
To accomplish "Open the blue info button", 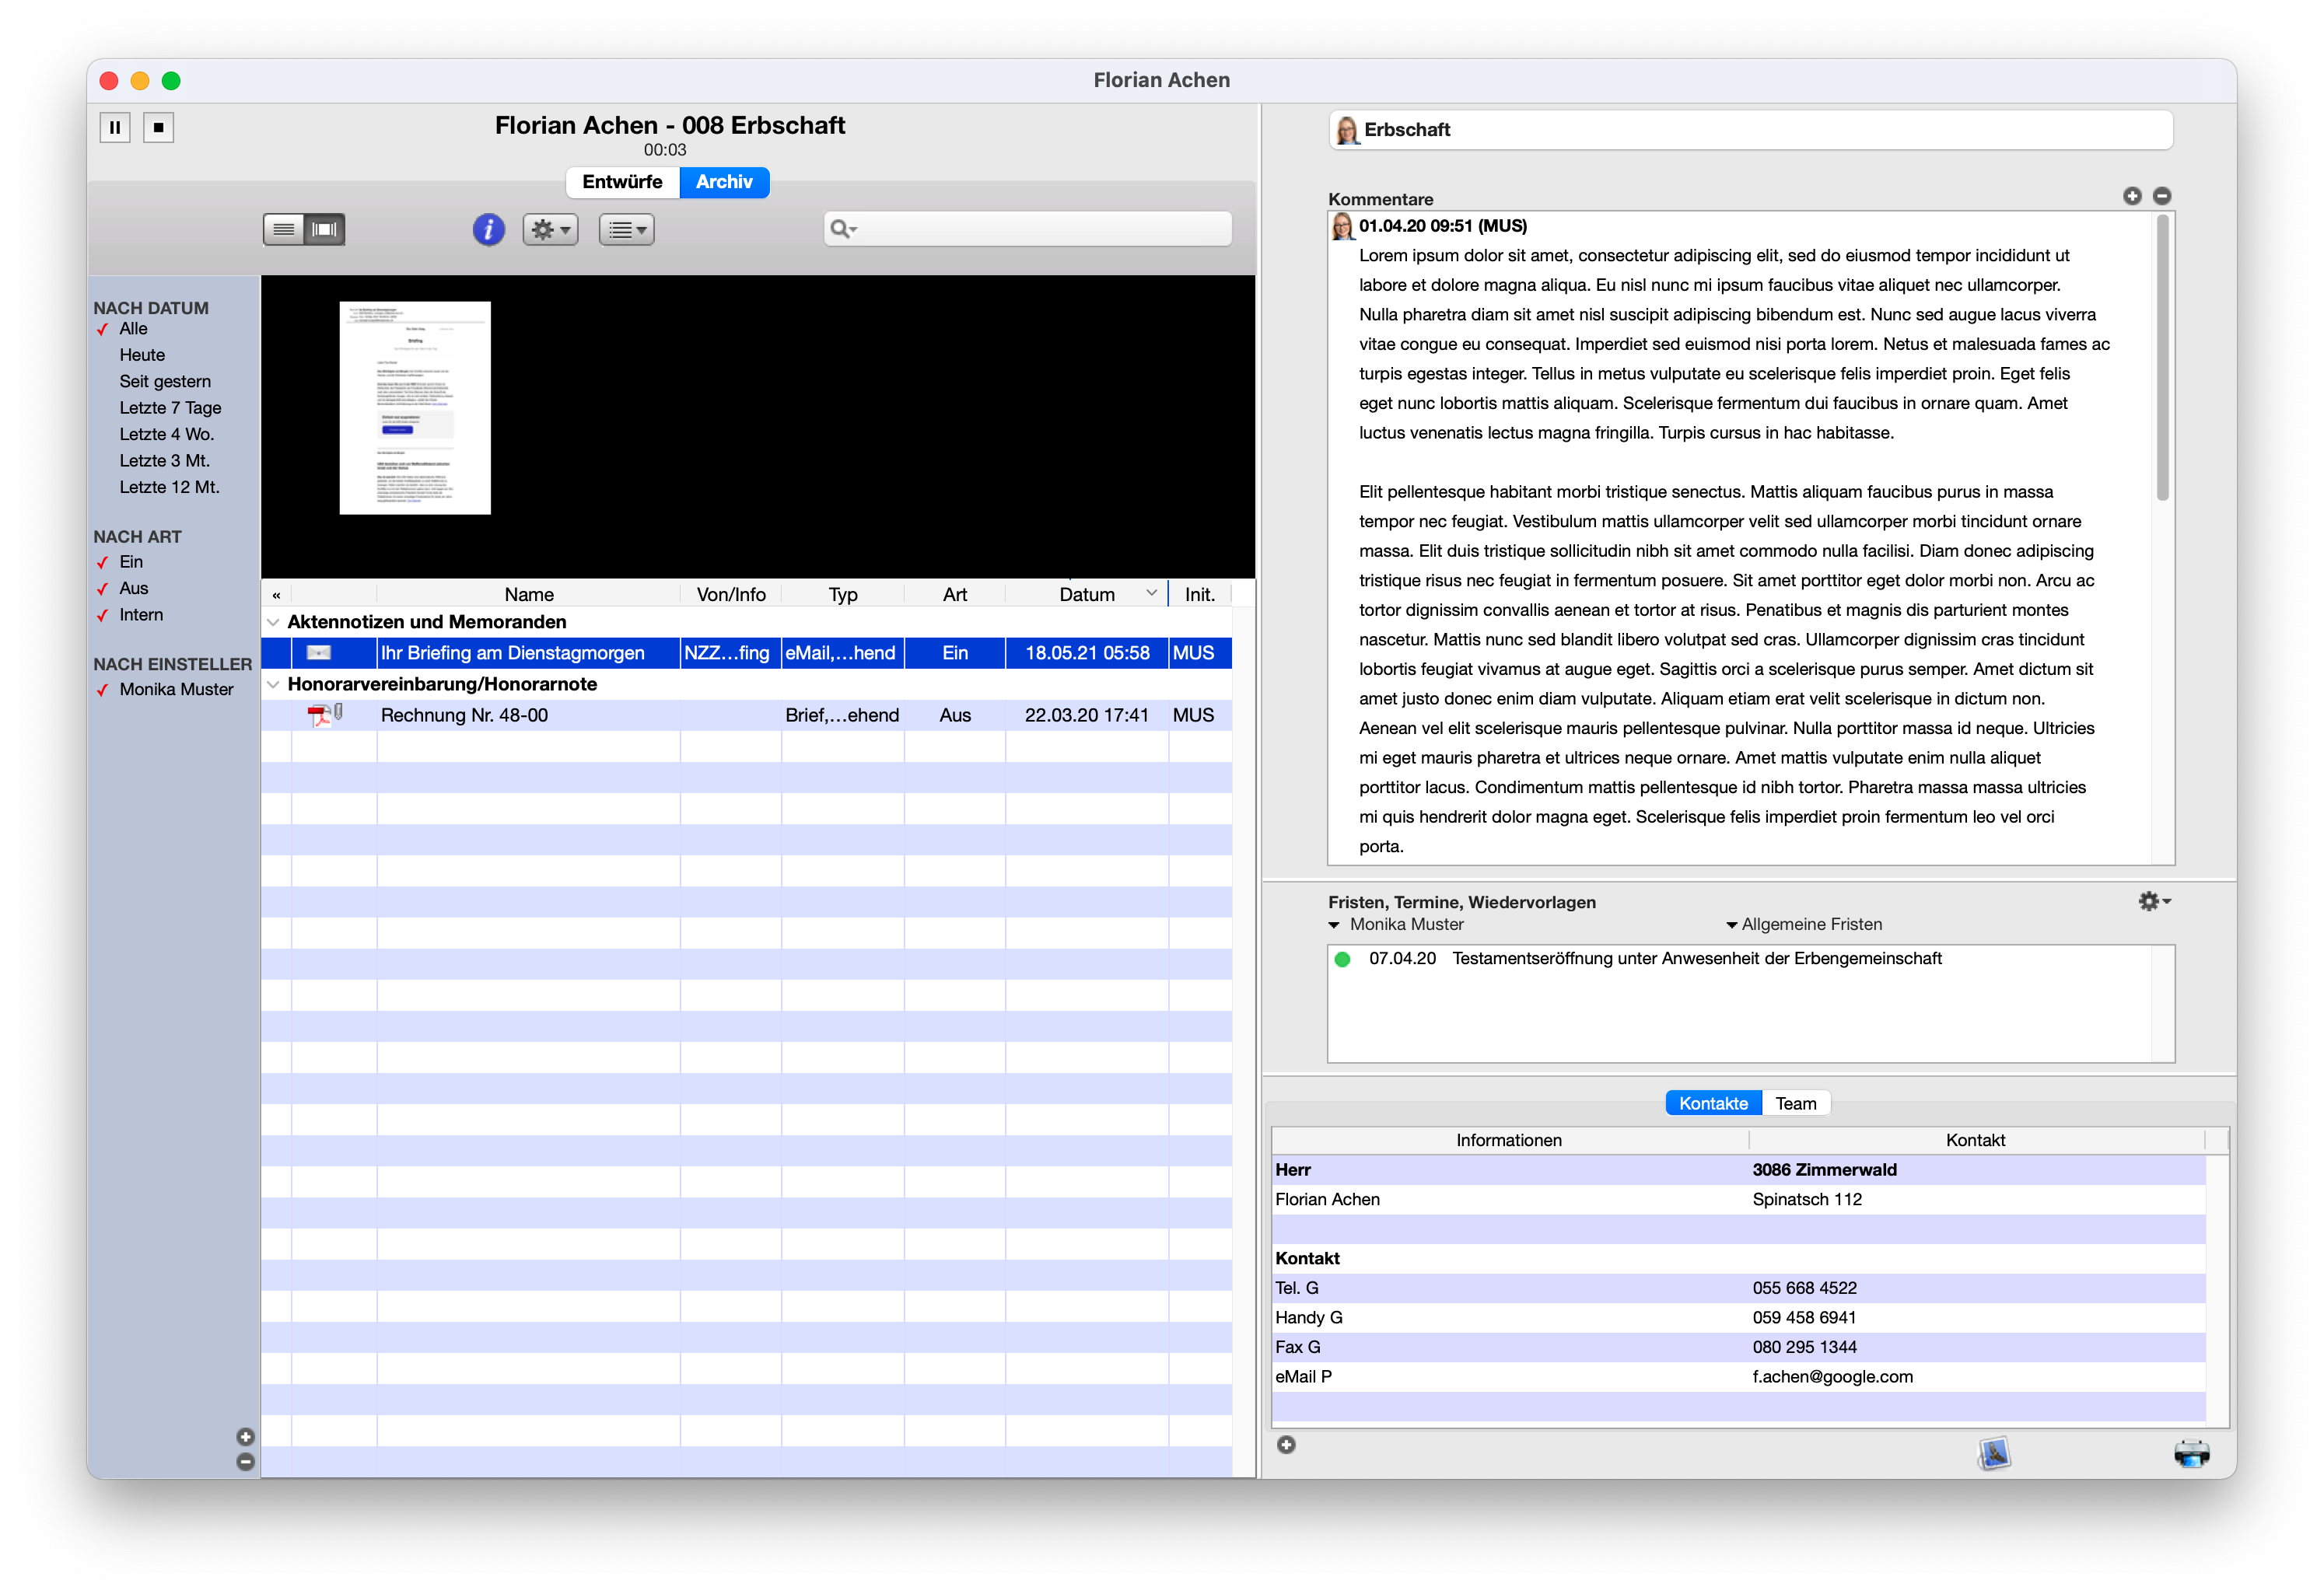I will tap(488, 230).
